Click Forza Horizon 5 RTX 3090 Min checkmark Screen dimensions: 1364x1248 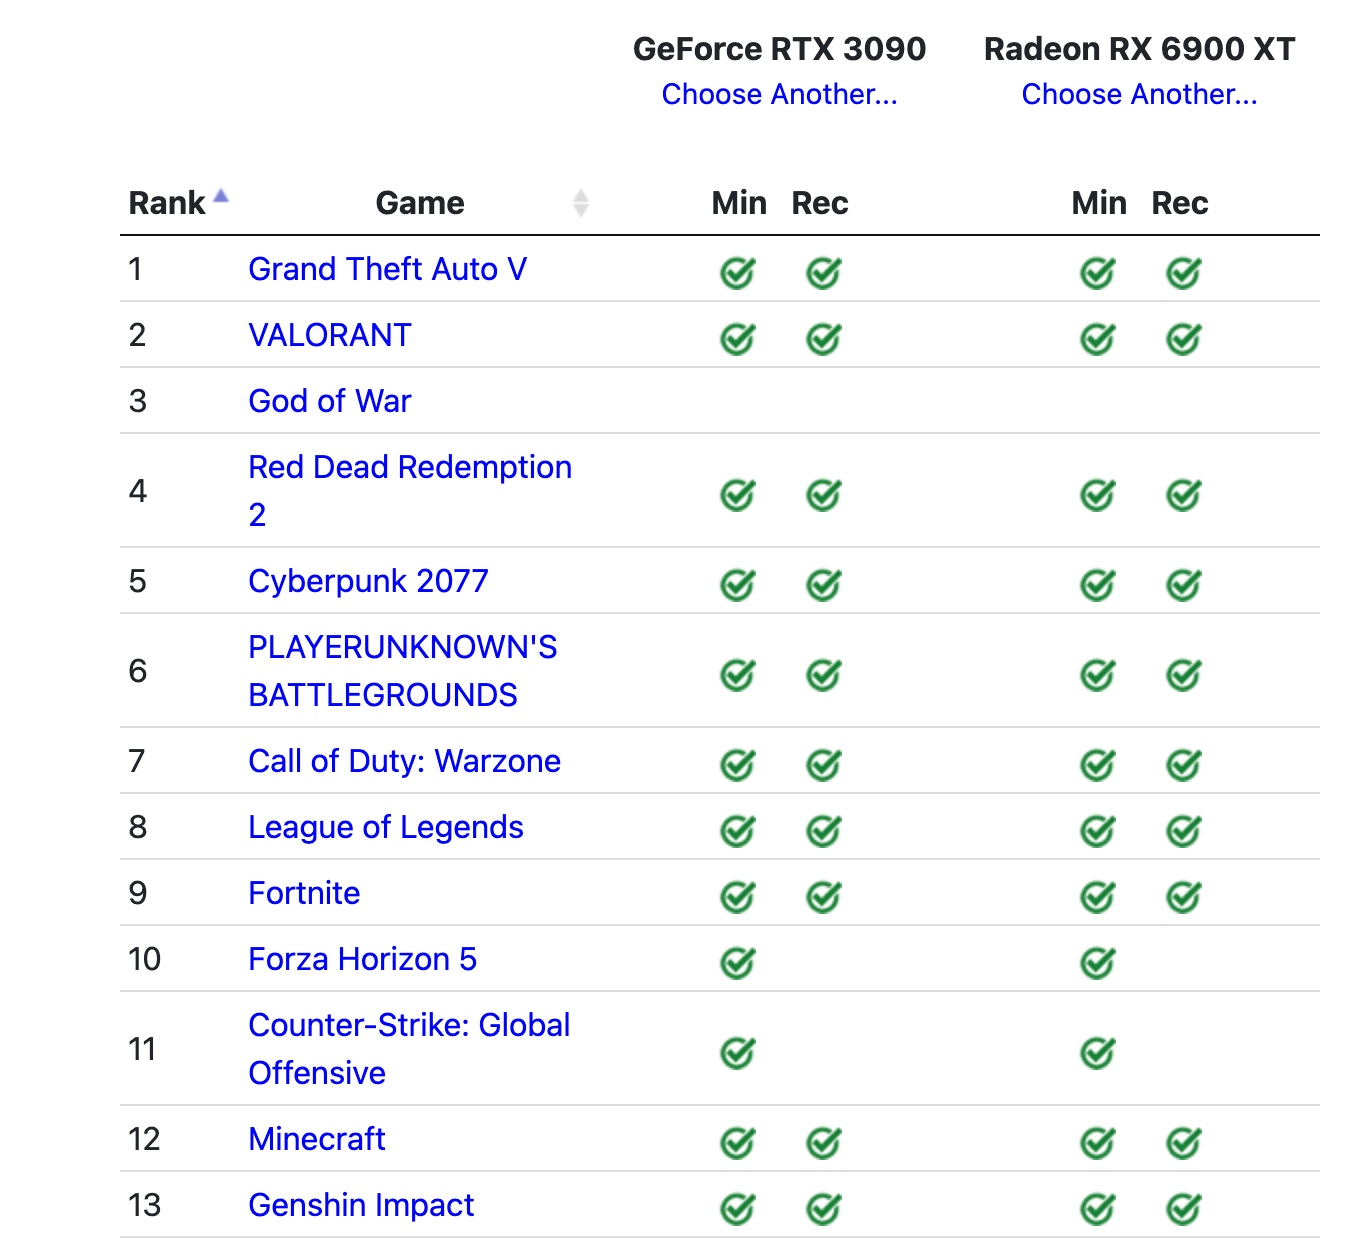pyautogui.click(x=738, y=962)
